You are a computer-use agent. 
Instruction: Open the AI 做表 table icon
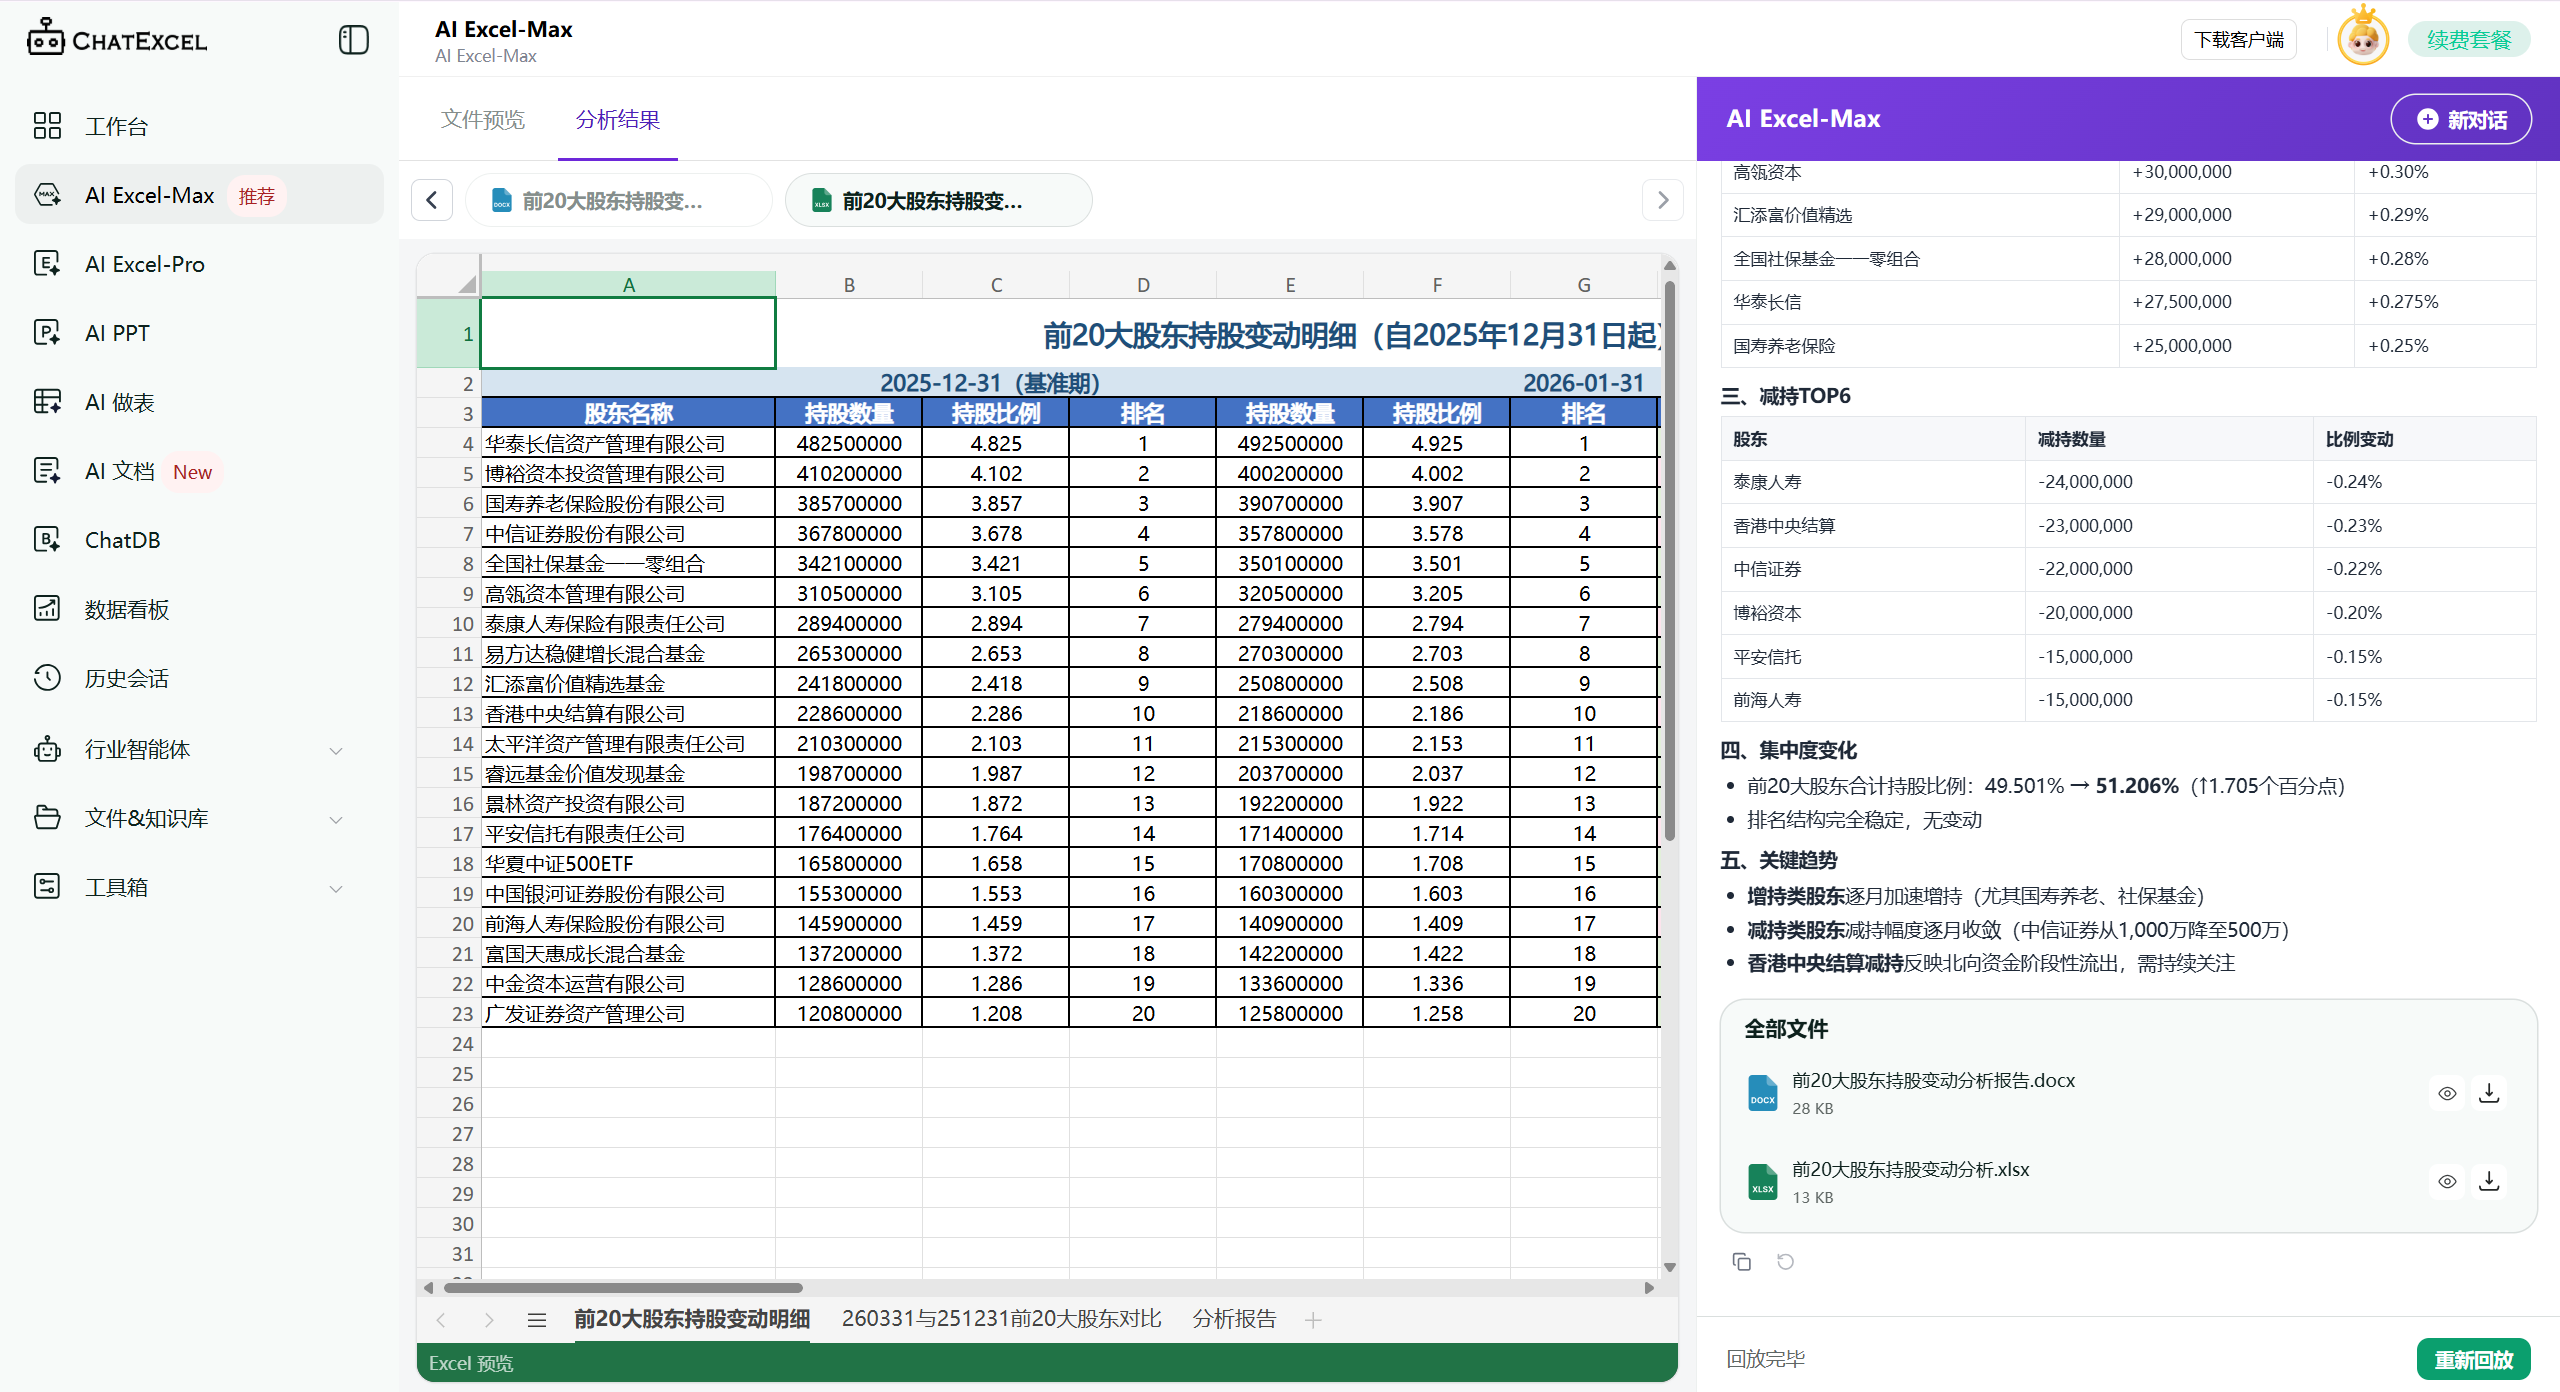point(47,401)
